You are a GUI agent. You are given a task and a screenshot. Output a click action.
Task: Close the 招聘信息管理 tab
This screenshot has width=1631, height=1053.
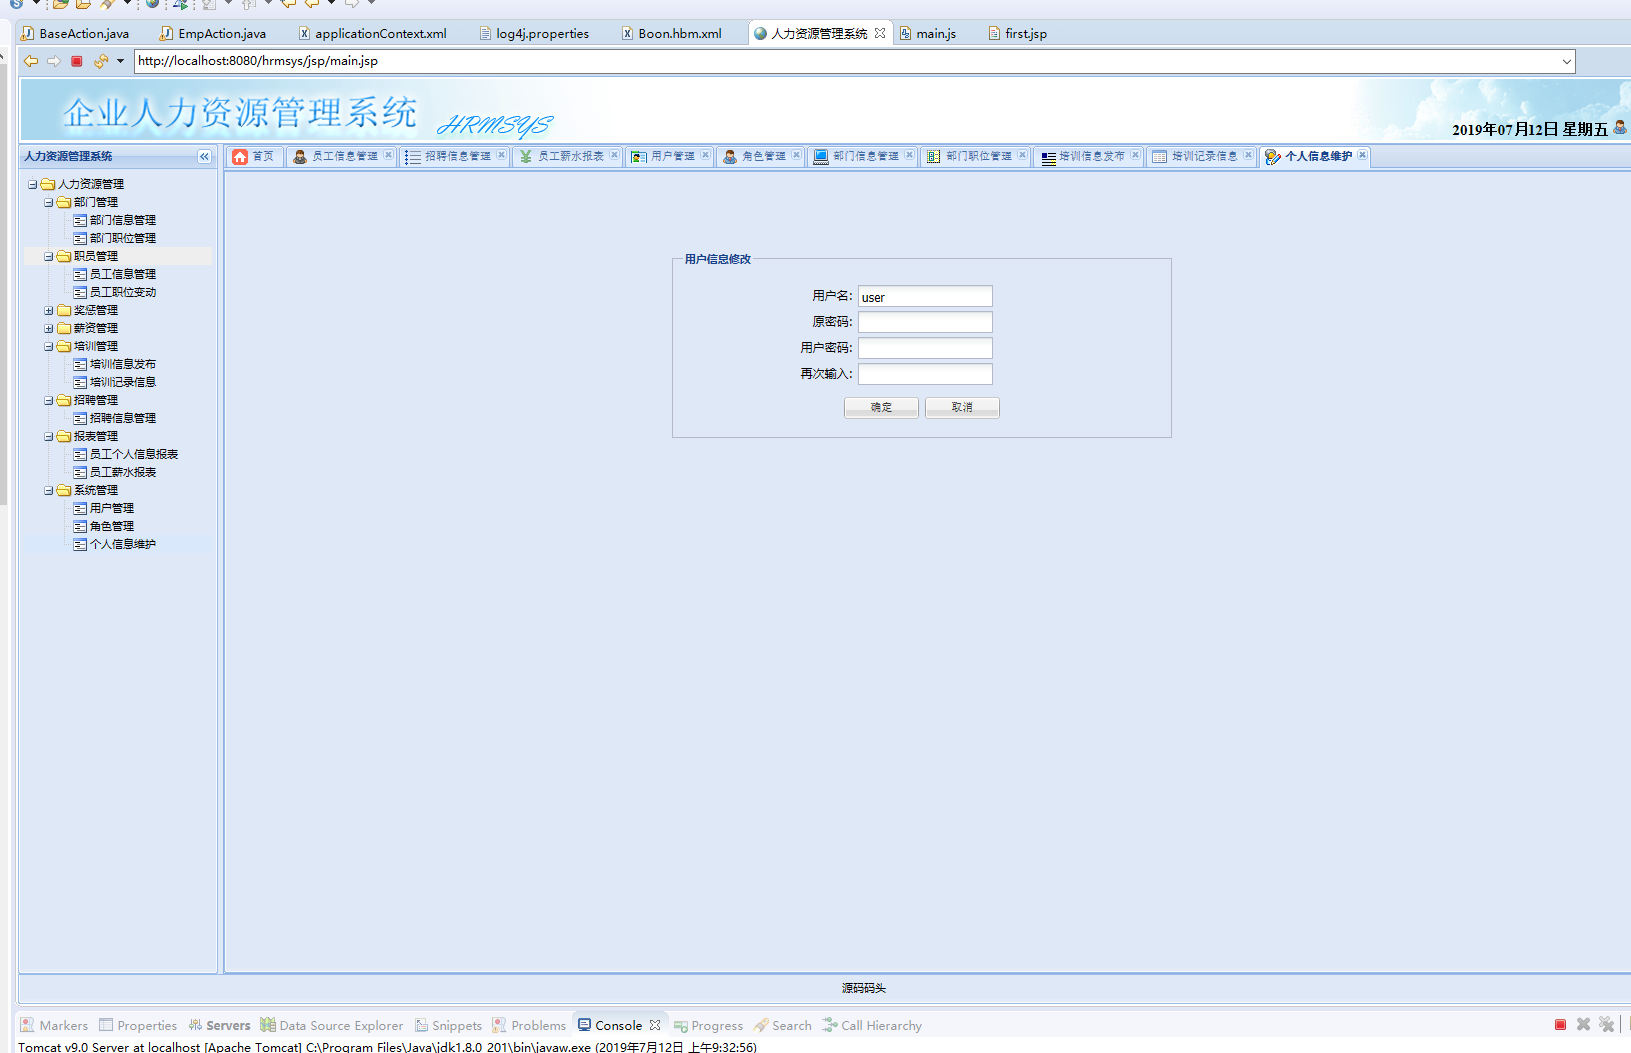tap(502, 155)
